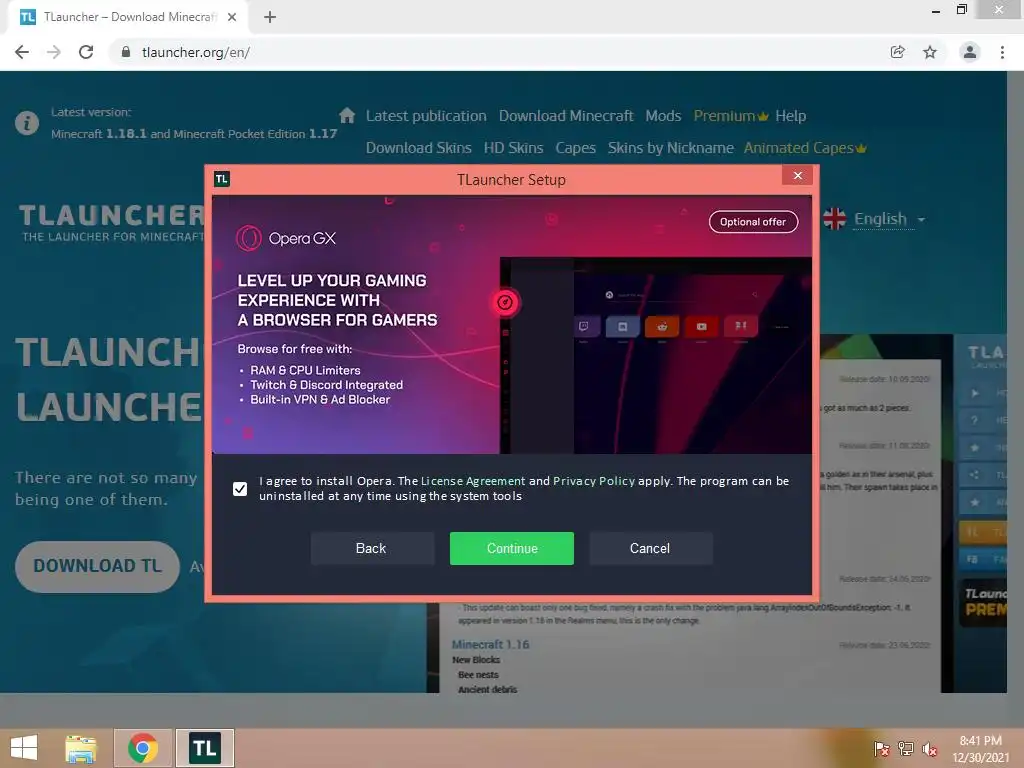Open the Minecraft 1.16 heading link
Viewport: 1024px width, 768px height.
pos(490,645)
